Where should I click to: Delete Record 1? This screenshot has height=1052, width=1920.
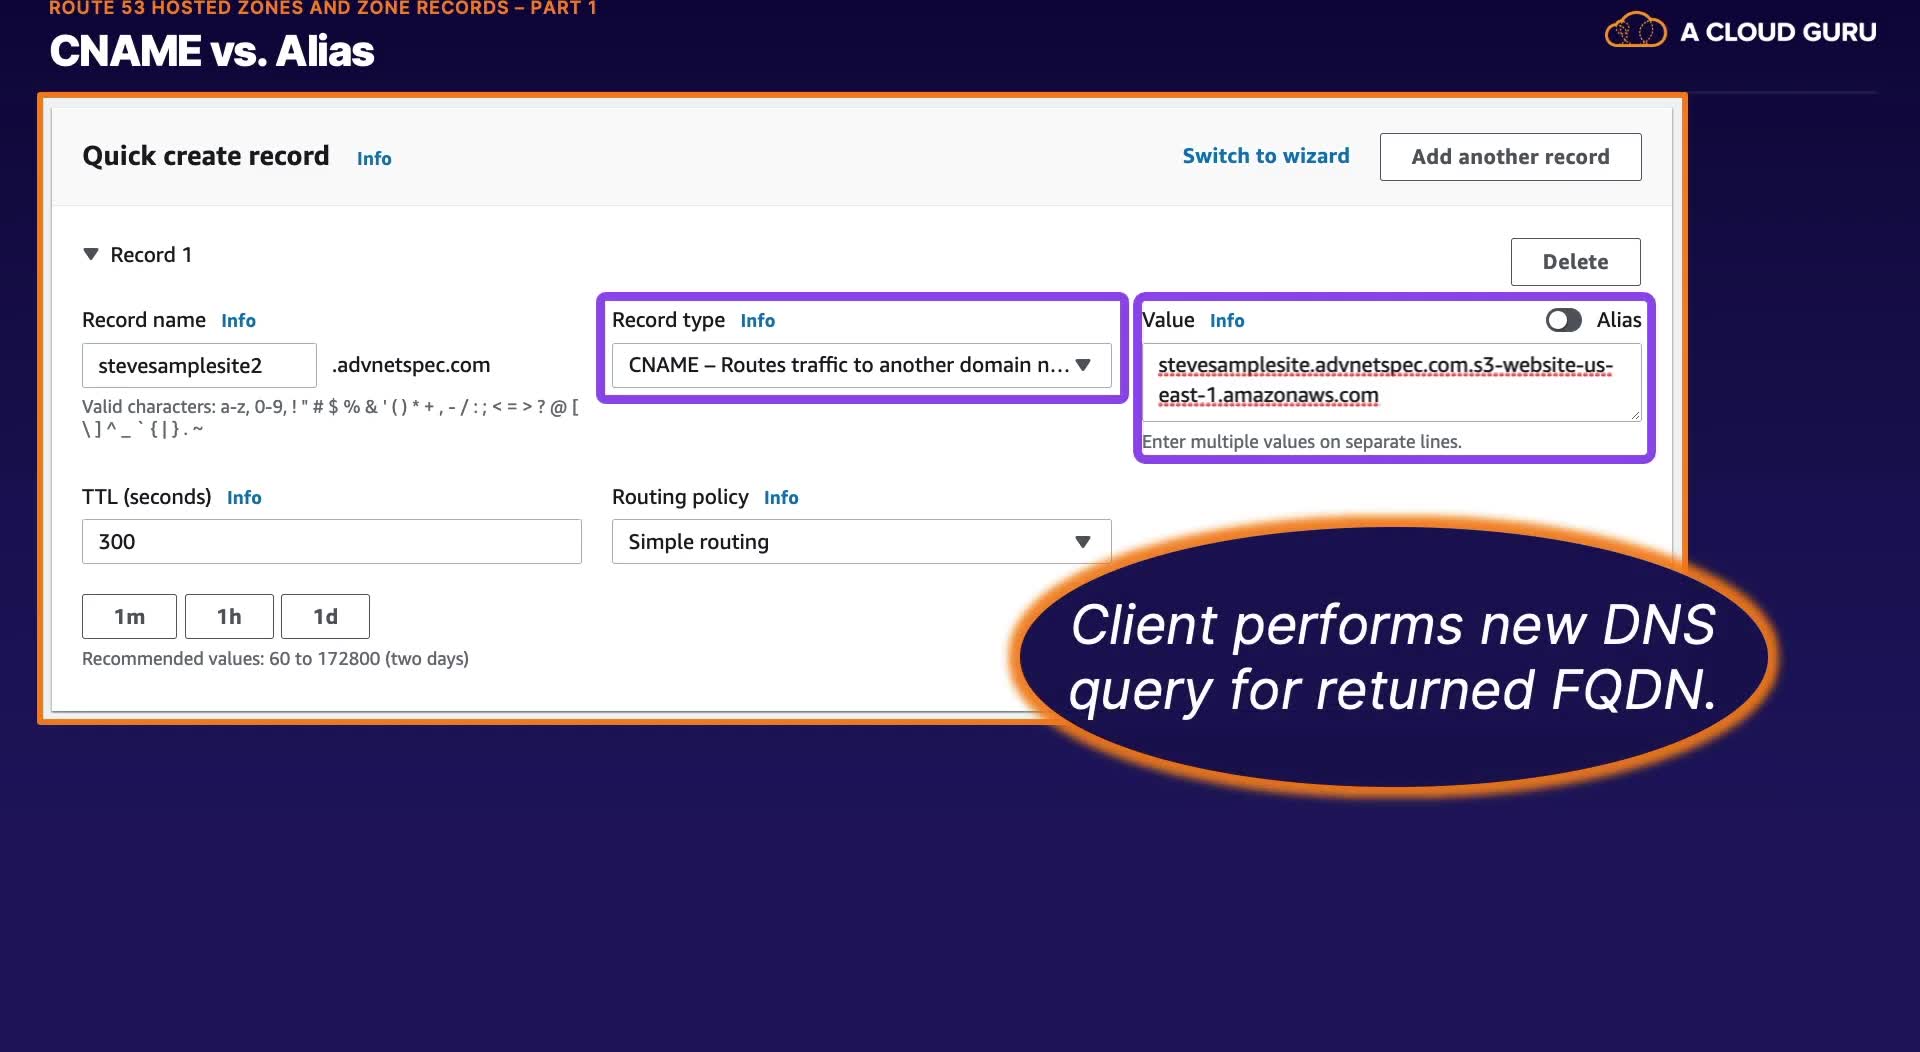1575,262
